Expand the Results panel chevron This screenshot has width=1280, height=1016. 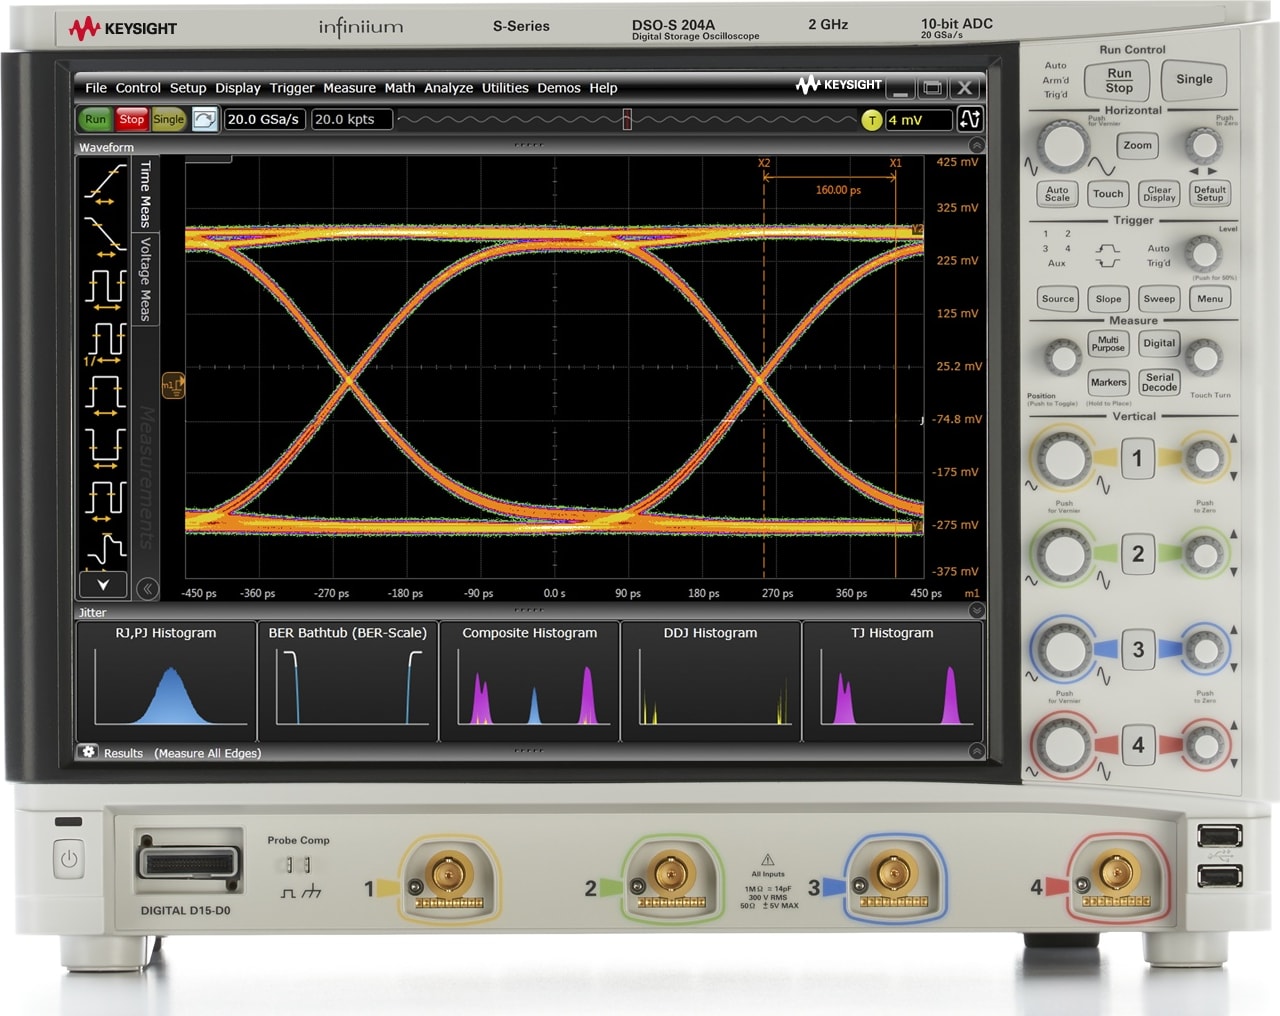pyautogui.click(x=976, y=751)
